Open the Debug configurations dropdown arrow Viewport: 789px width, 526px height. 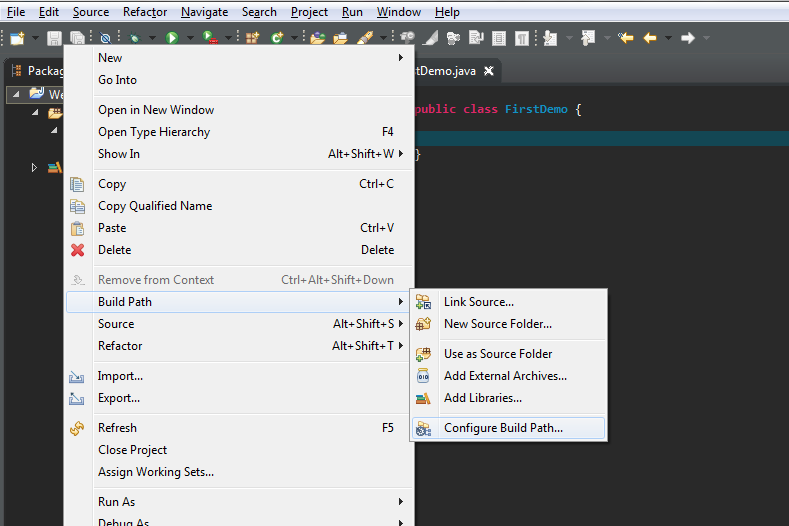(152, 38)
